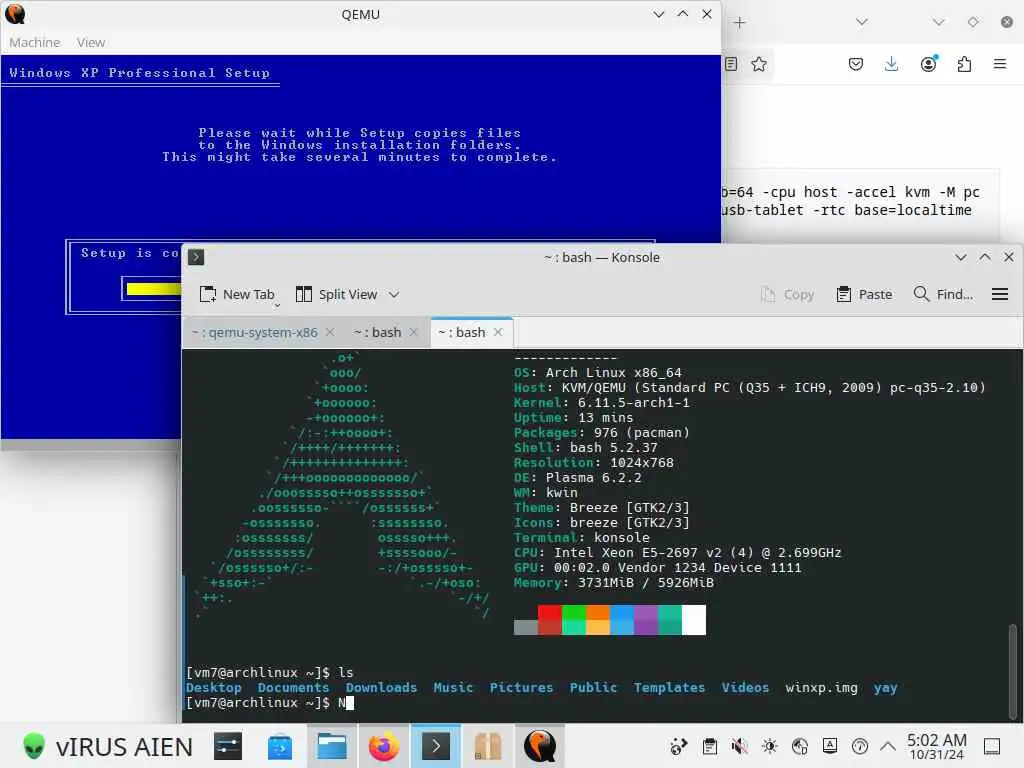This screenshot has height=768, width=1024.
Task: Click Find... in Konsole toolbar
Action: click(x=943, y=295)
